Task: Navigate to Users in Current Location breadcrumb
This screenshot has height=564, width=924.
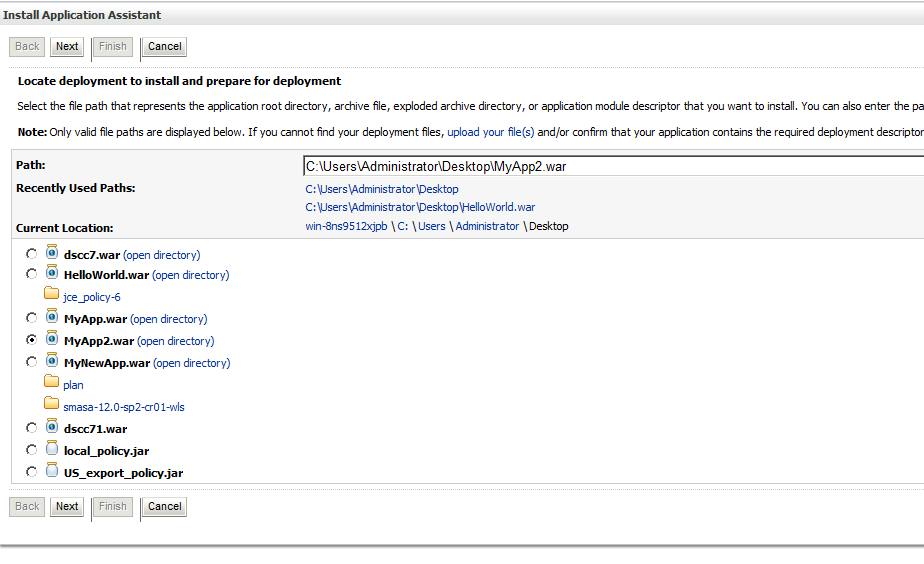Action: point(432,226)
